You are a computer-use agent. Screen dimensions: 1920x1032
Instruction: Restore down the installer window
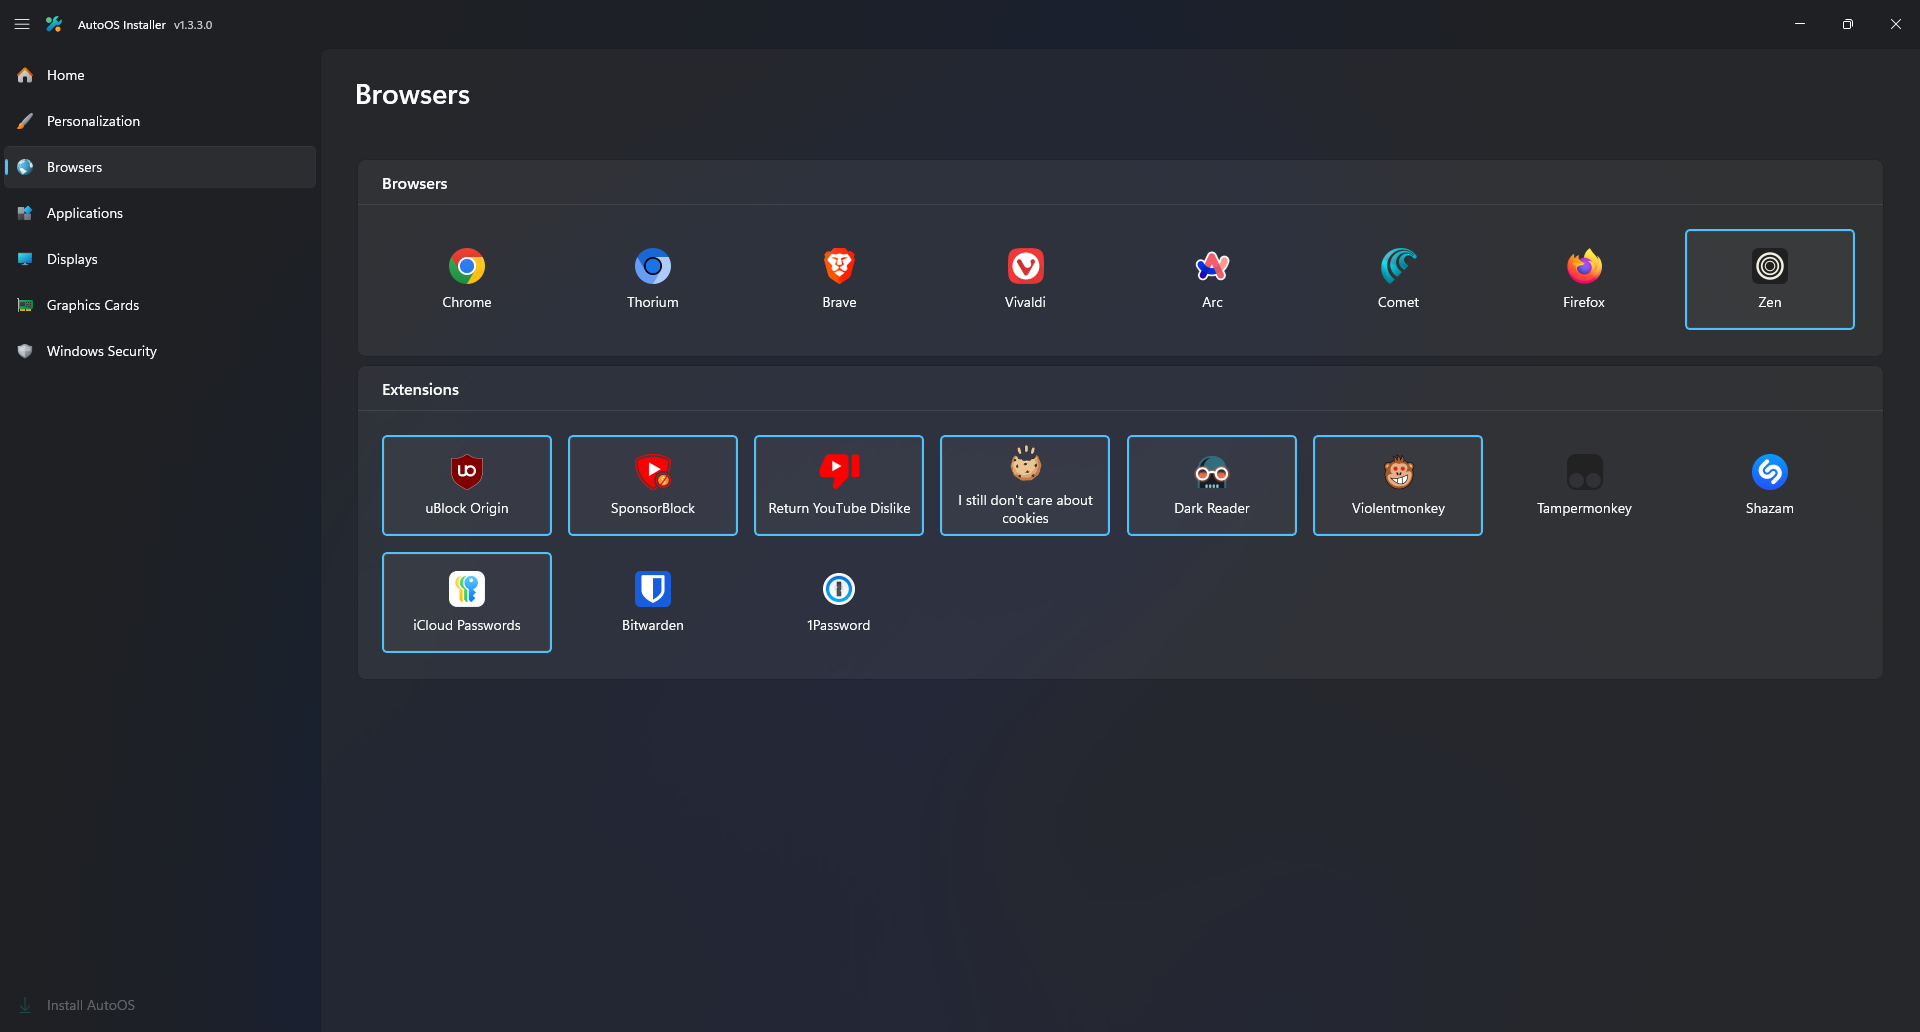(1848, 24)
